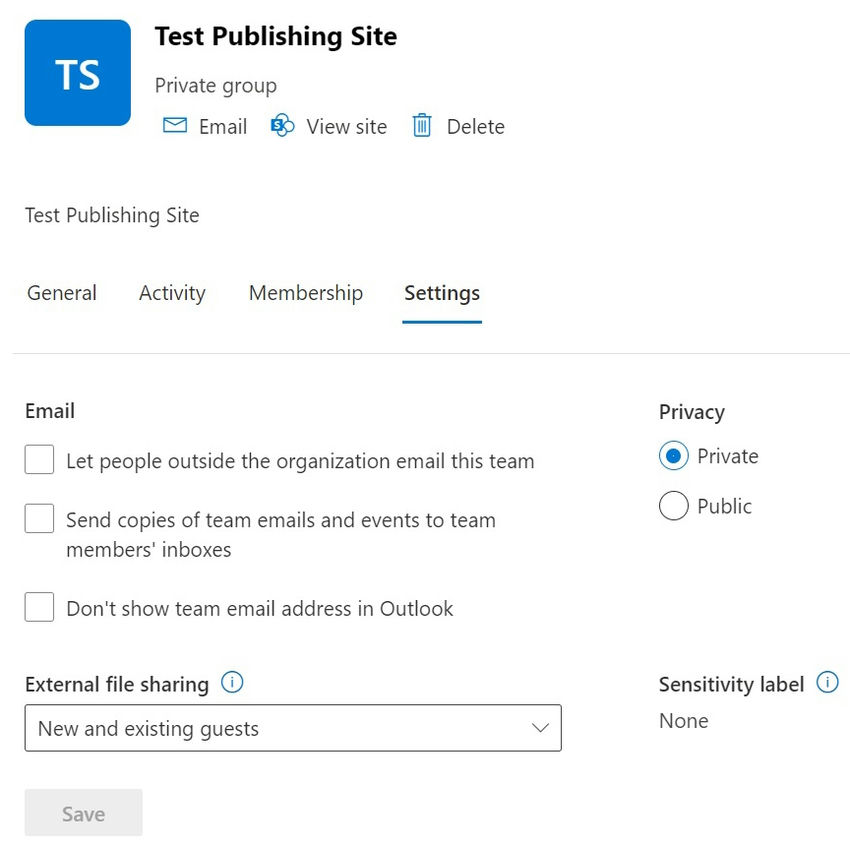Click the chevron on New and existing guests
Screen dimensions: 850x844
[540, 728]
